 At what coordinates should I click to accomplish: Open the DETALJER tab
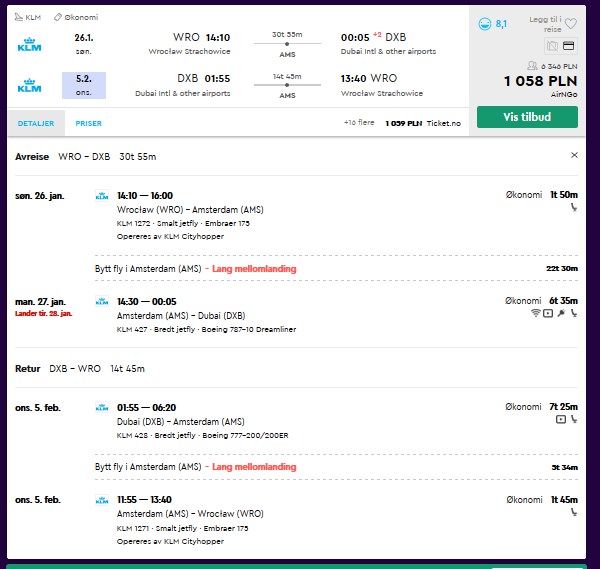[36, 123]
